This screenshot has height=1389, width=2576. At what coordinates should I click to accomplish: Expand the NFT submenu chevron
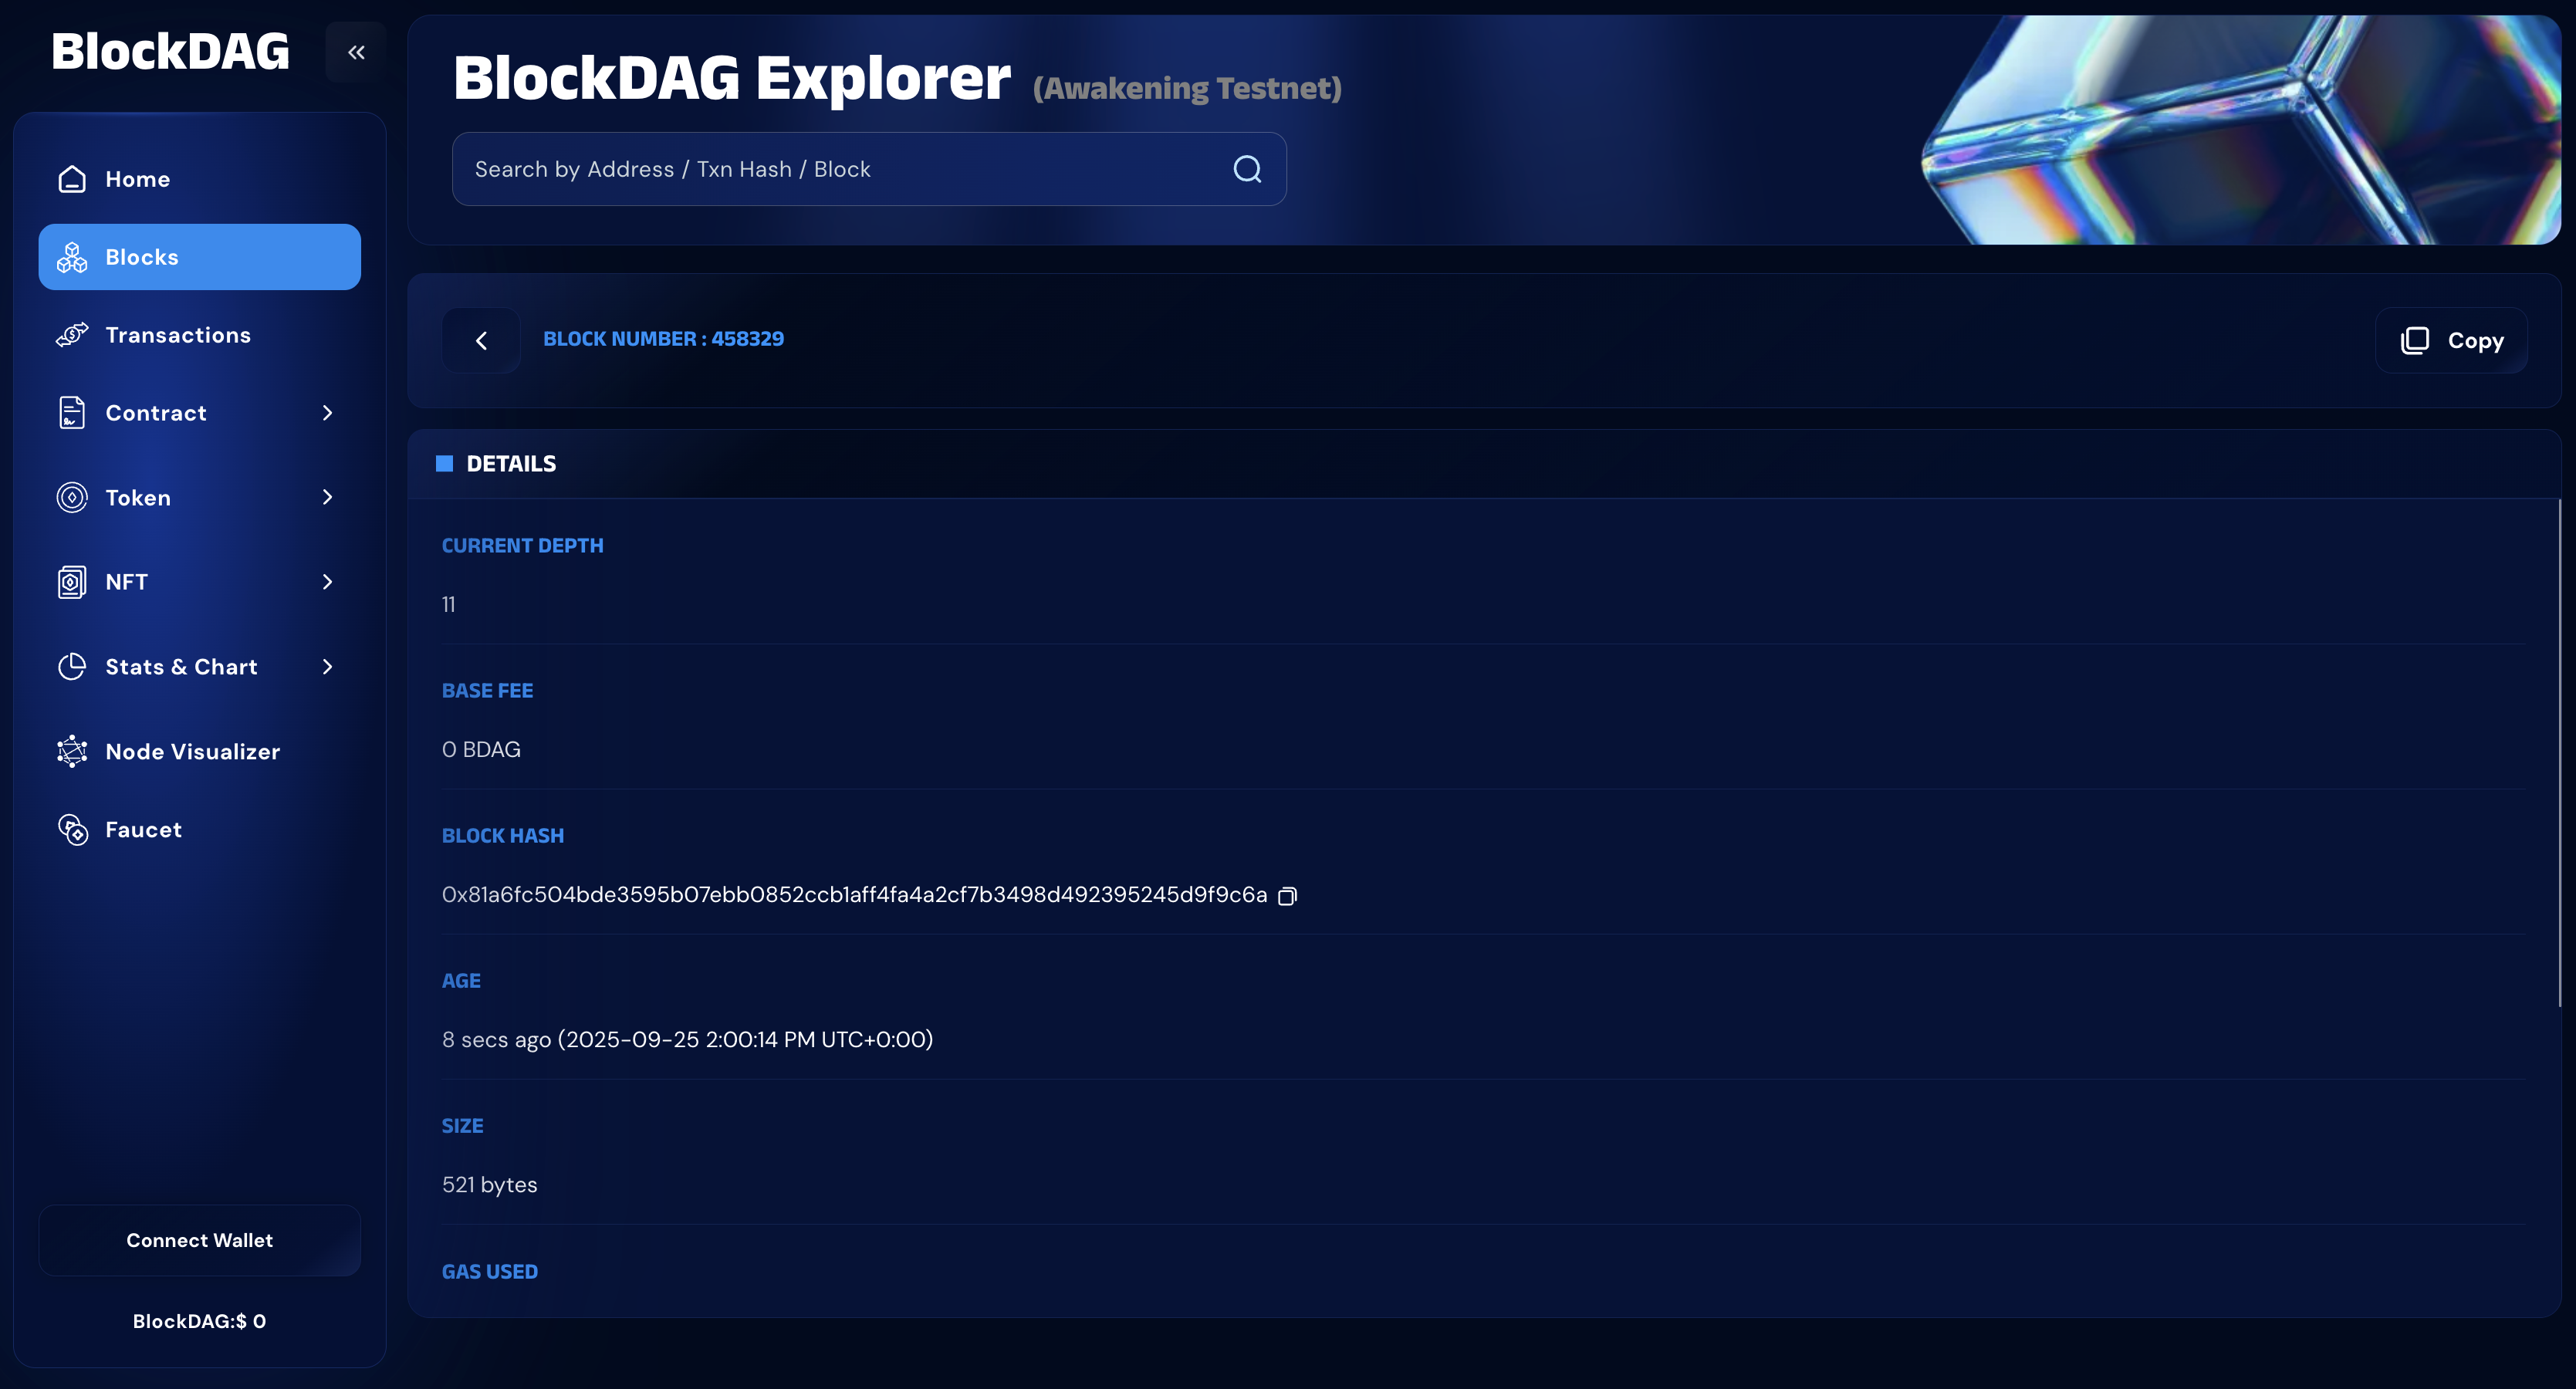[327, 581]
